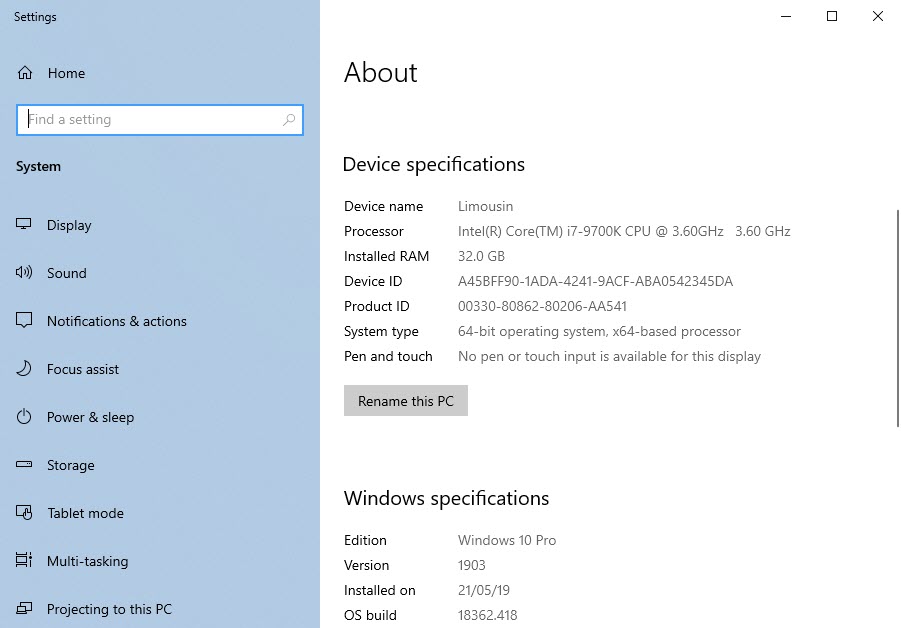Screen dimensions: 901x628
Task: Click the device name Limousin
Action: click(486, 206)
